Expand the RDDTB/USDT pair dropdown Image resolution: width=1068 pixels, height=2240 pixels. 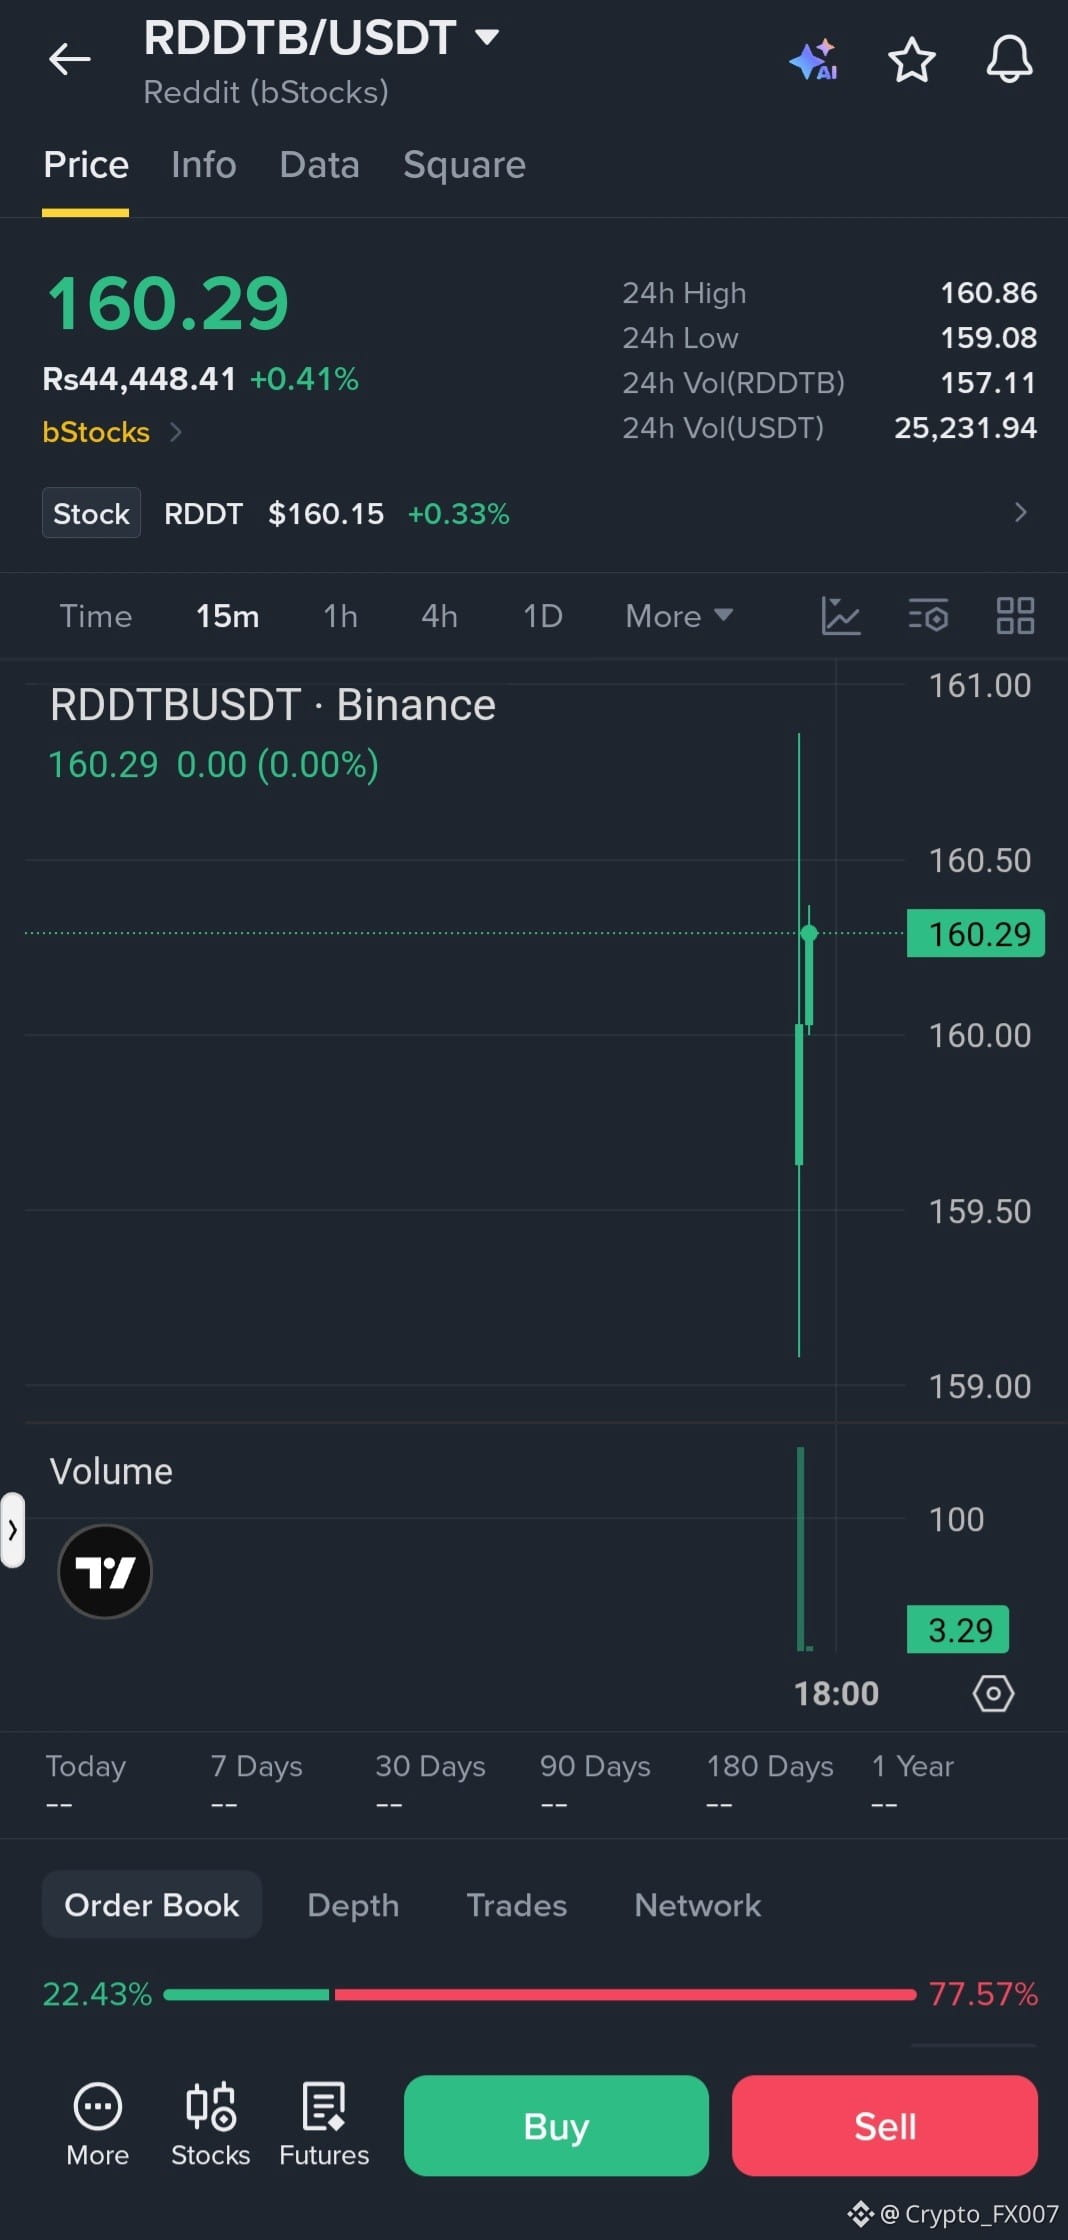point(487,37)
